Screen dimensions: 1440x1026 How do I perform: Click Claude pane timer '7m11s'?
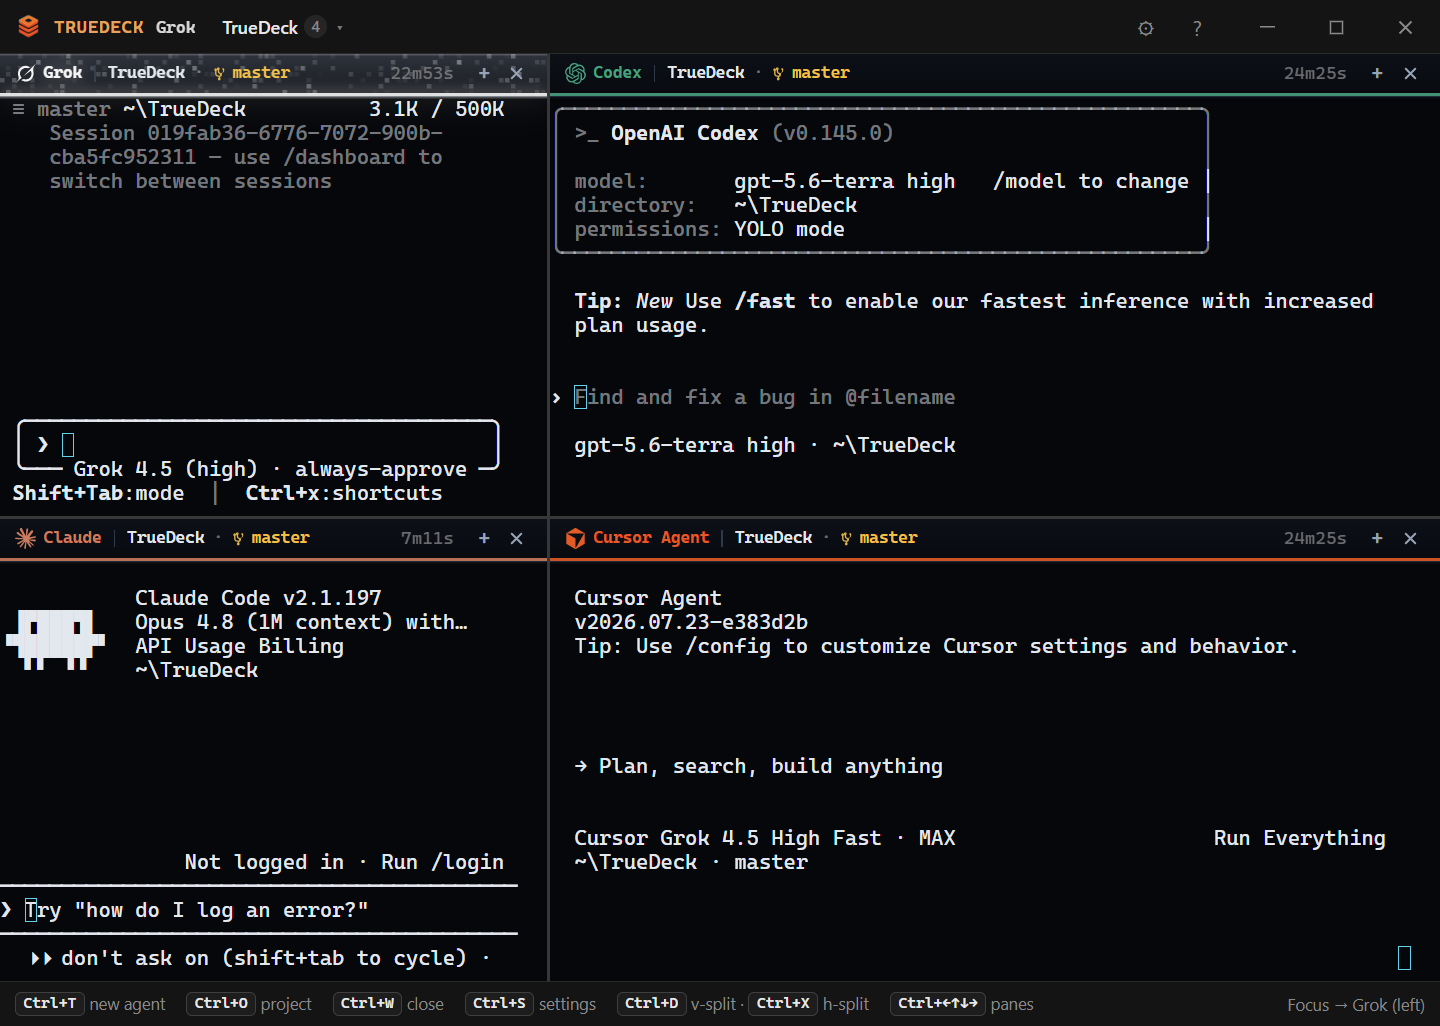point(427,538)
